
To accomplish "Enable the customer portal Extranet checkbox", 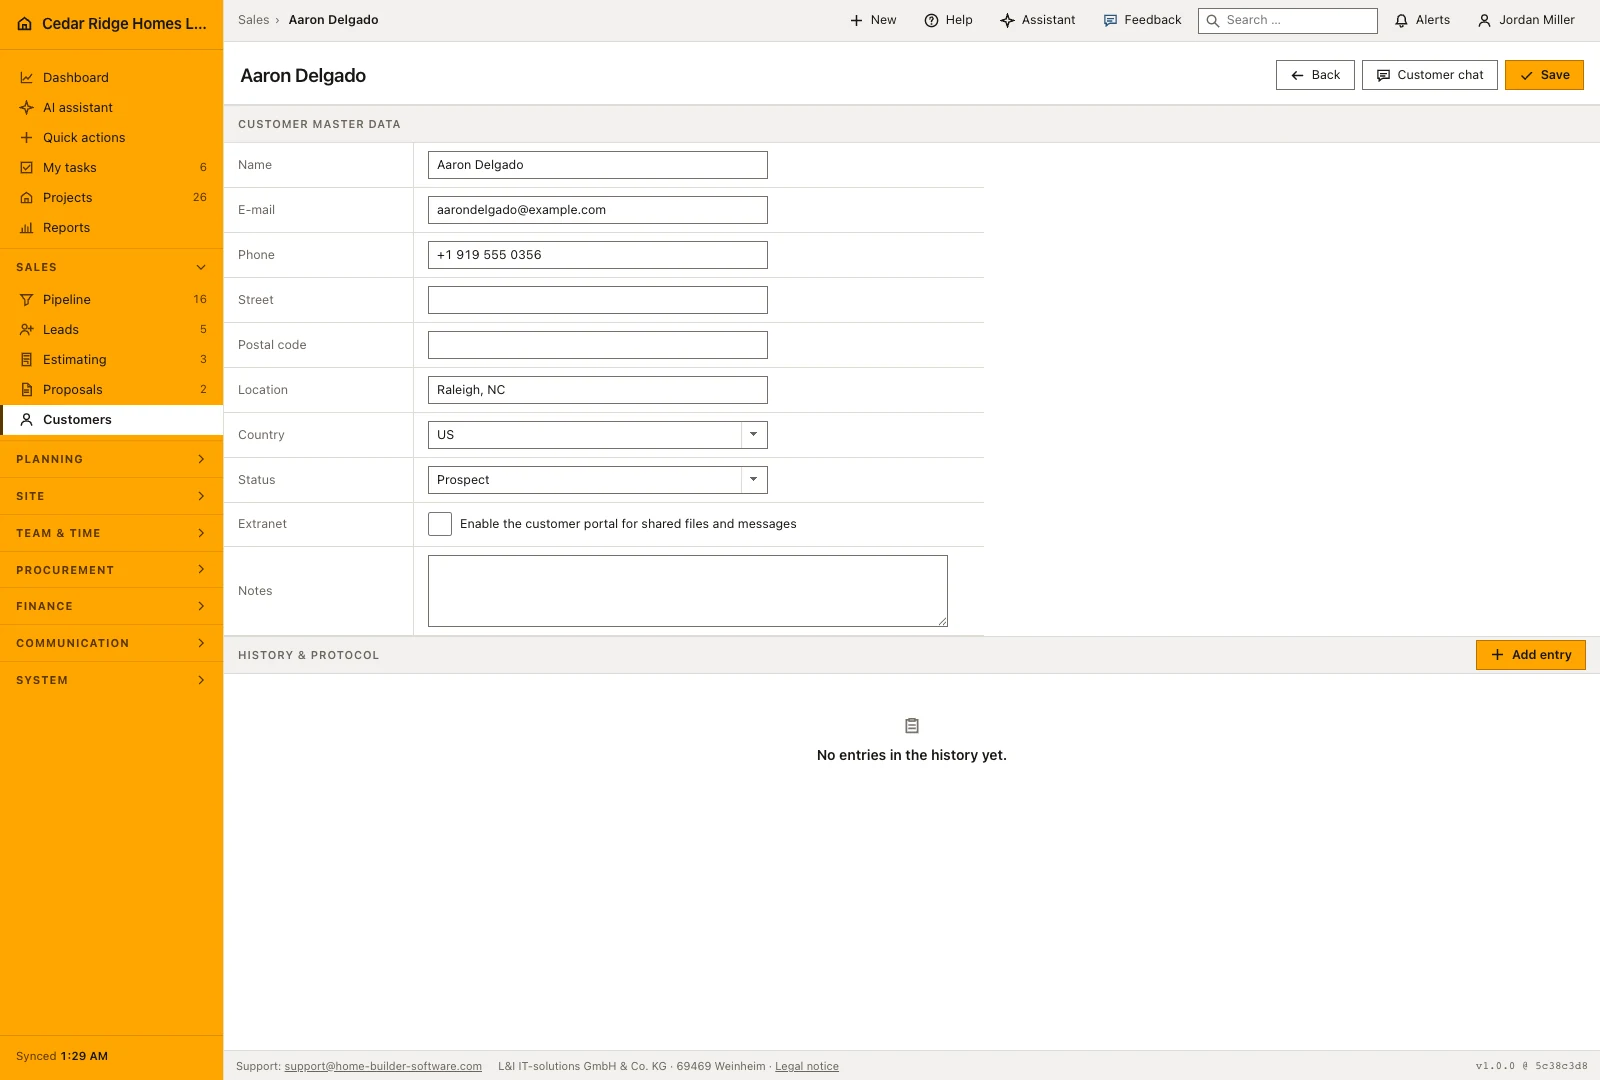I will coord(440,524).
